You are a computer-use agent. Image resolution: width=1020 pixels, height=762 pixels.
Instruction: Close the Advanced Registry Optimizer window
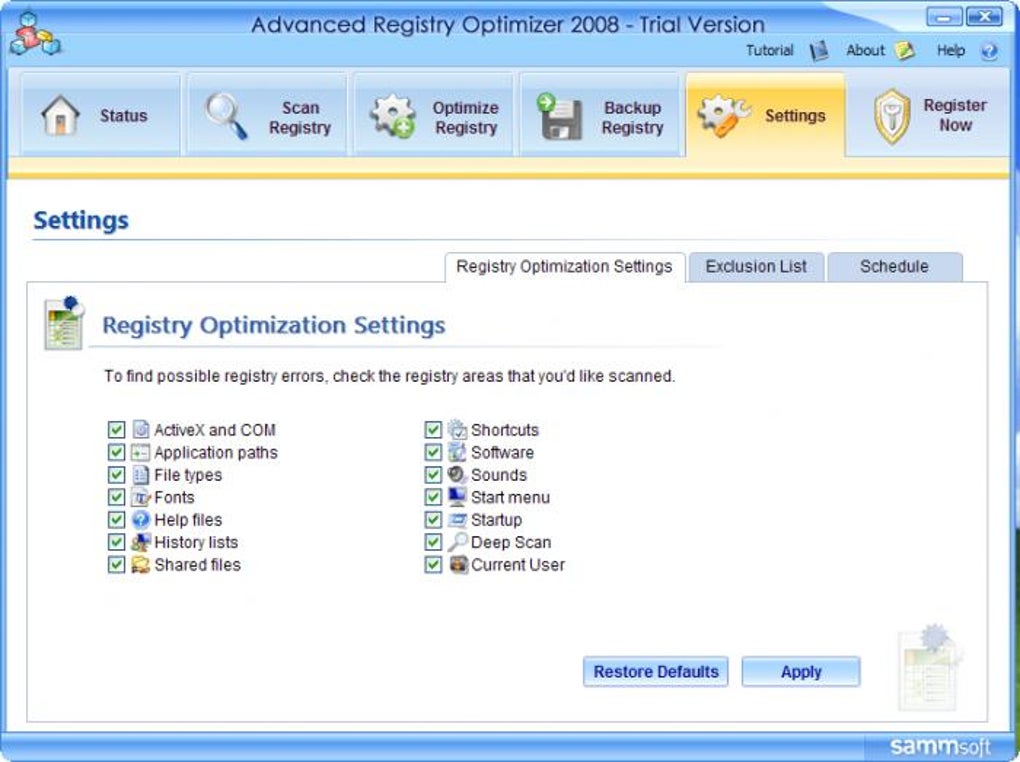984,17
